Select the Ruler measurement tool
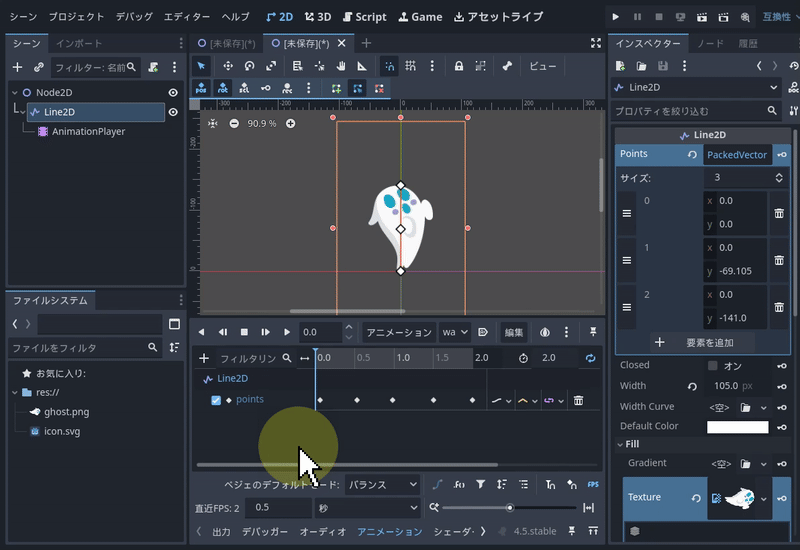800x550 pixels. (x=362, y=66)
